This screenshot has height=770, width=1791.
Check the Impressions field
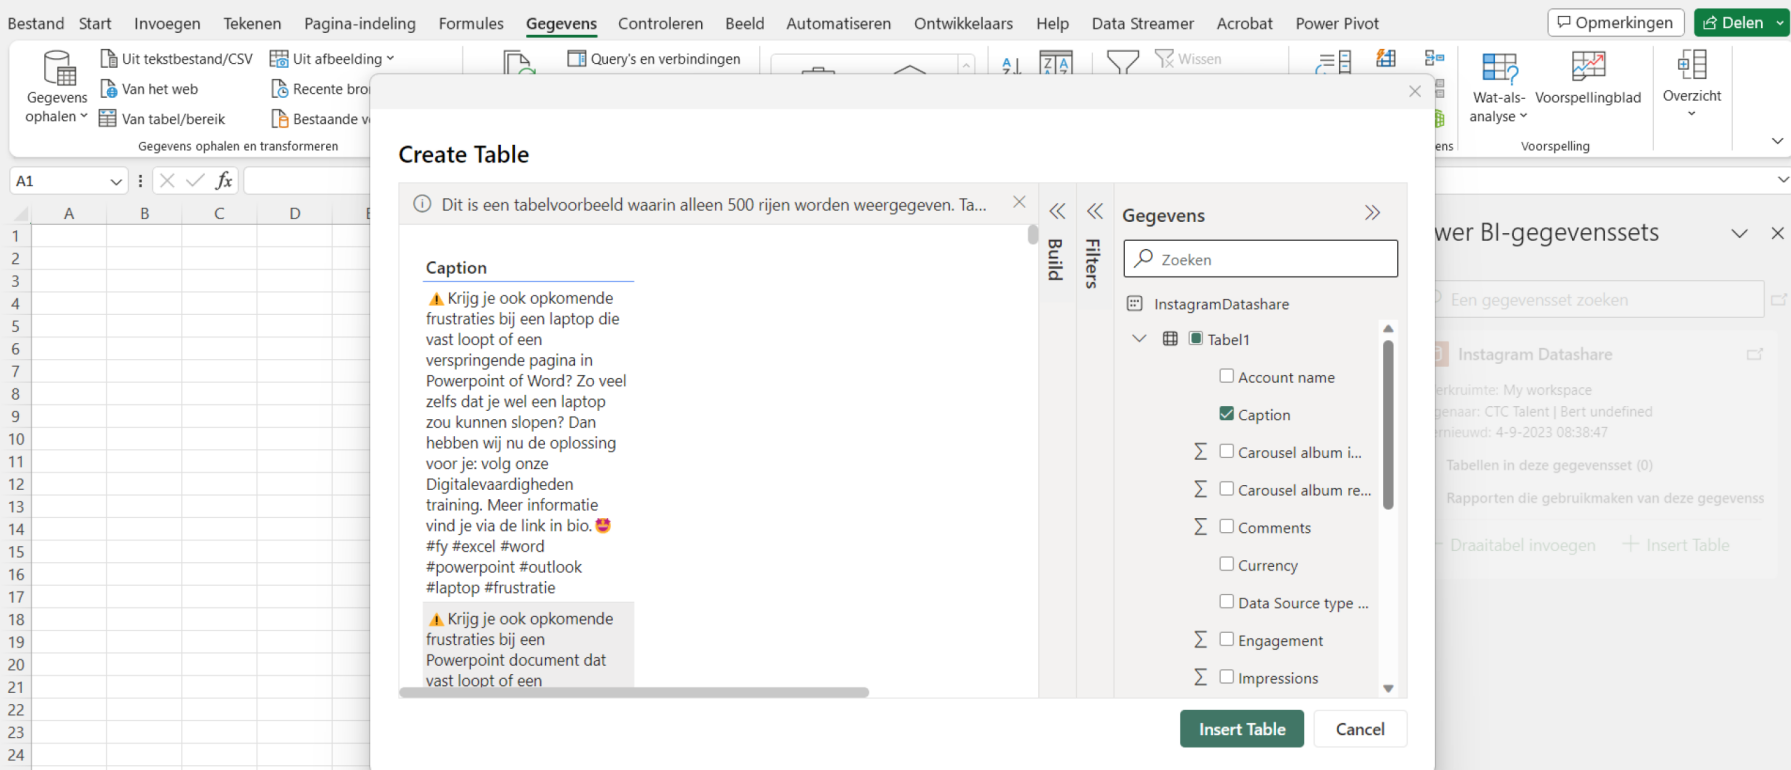pyautogui.click(x=1226, y=677)
